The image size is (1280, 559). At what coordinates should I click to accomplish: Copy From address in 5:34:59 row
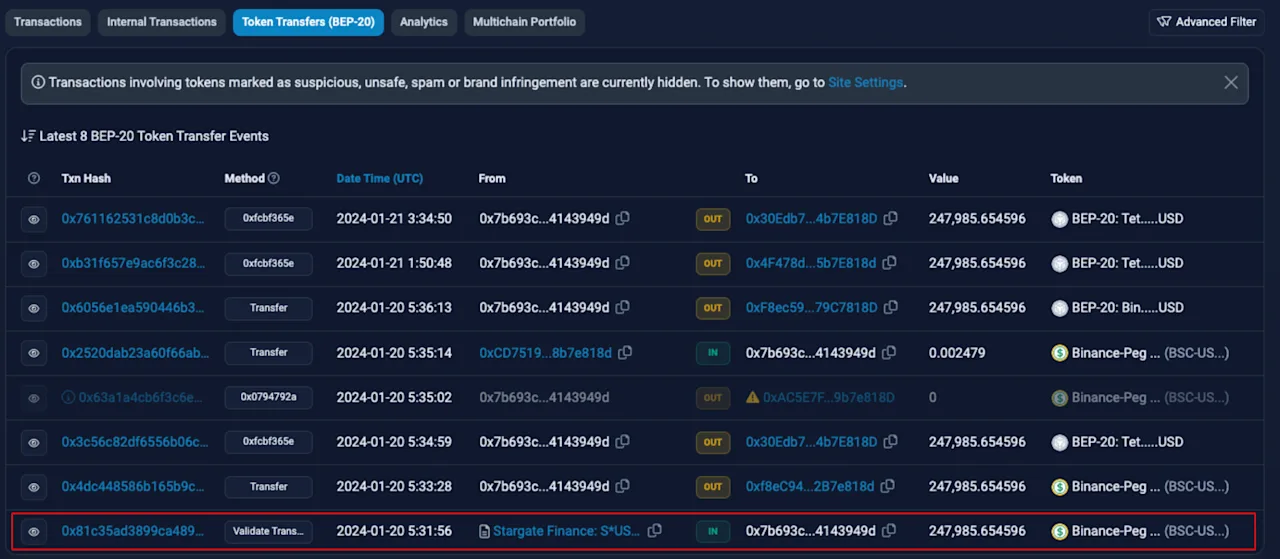click(622, 442)
